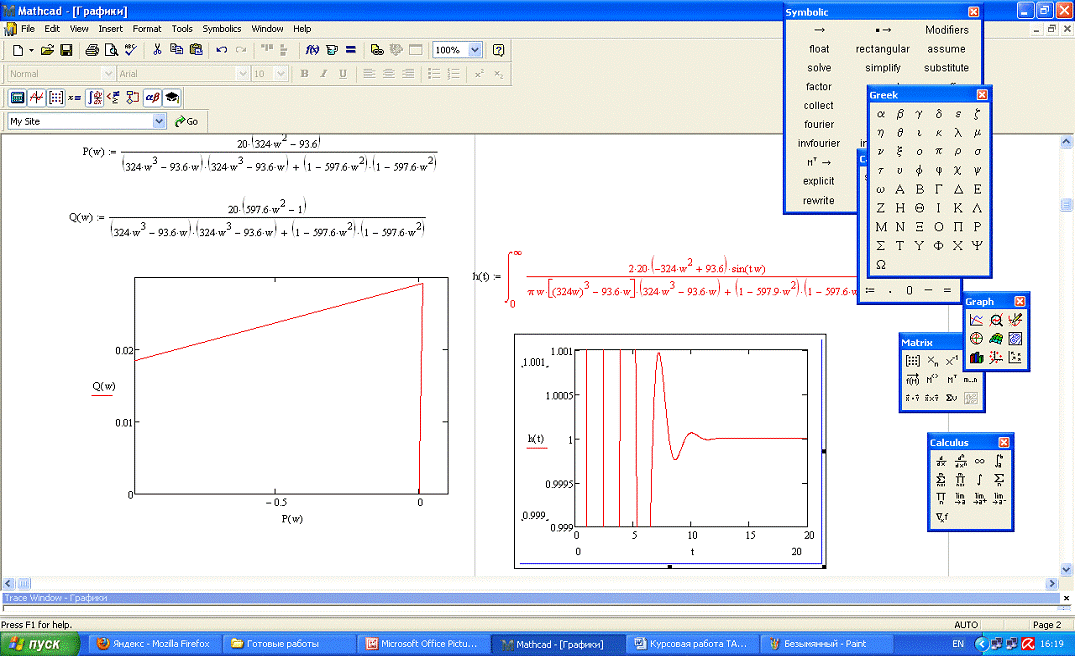The height and width of the screenshot is (656, 1075).
Task: Open the X-Y Plot tool in Graph palette
Action: point(977,320)
